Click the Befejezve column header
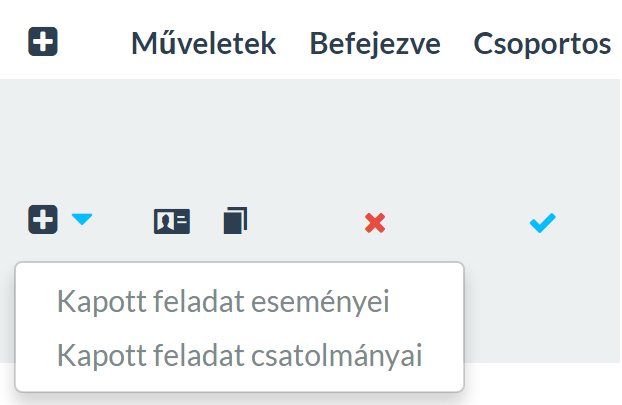This screenshot has height=405, width=622. tap(375, 44)
